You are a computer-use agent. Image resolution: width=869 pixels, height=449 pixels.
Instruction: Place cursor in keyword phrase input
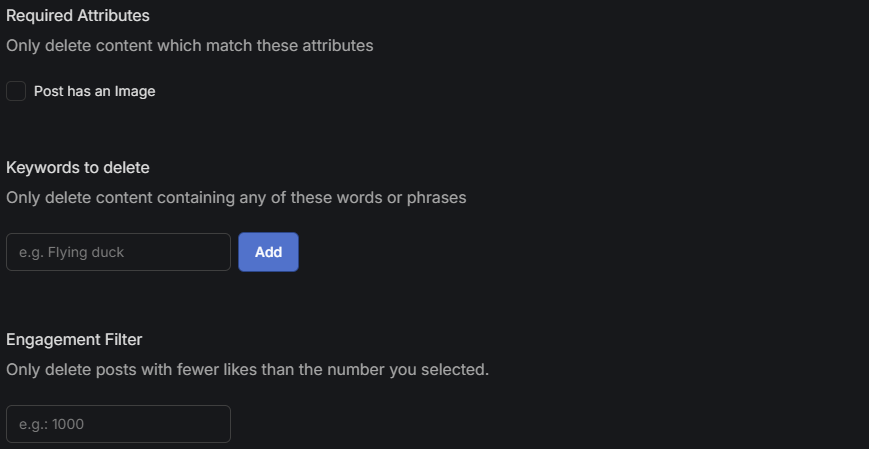click(118, 252)
